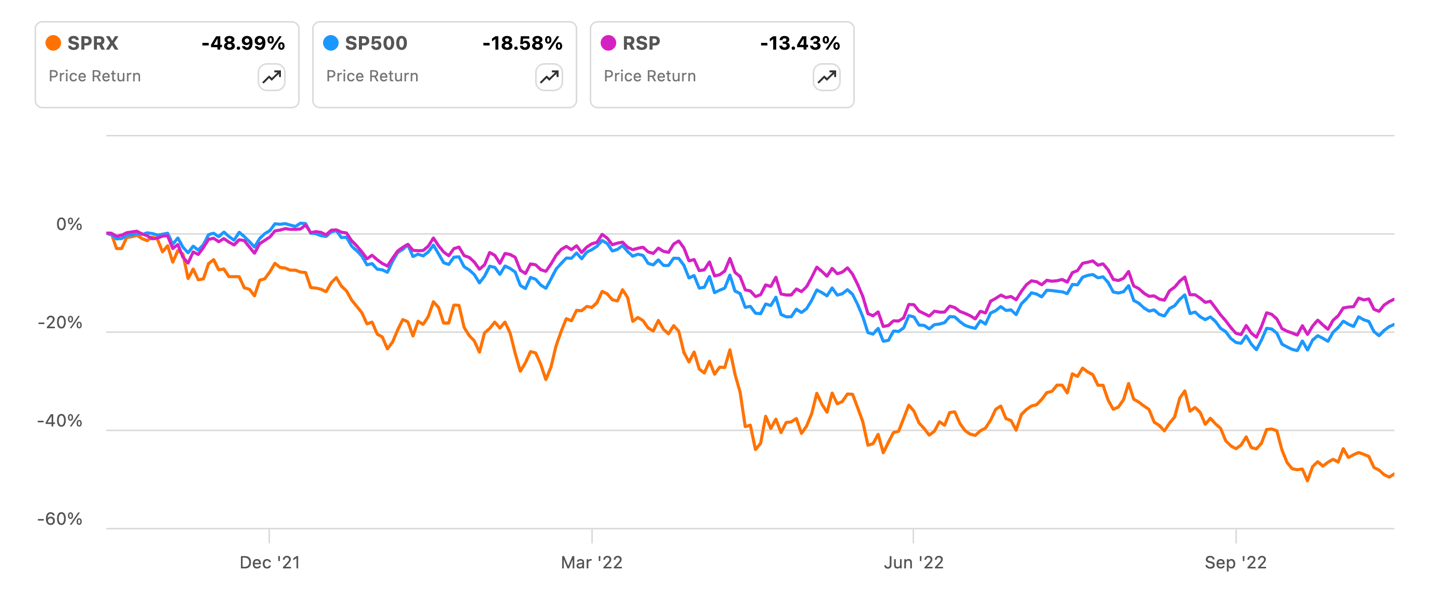Click the Dec '21 axis label
This screenshot has width=1430, height=591.
[x=270, y=563]
